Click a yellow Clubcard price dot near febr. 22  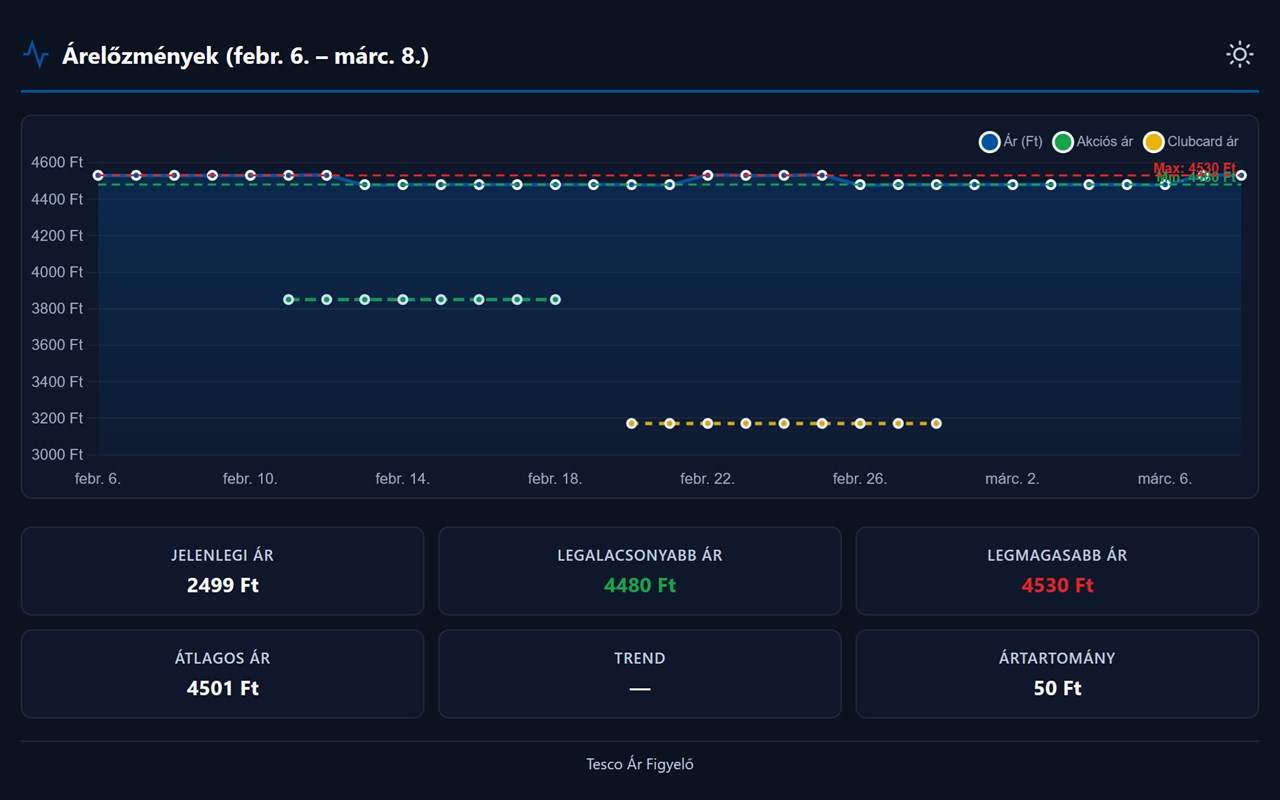(x=708, y=423)
